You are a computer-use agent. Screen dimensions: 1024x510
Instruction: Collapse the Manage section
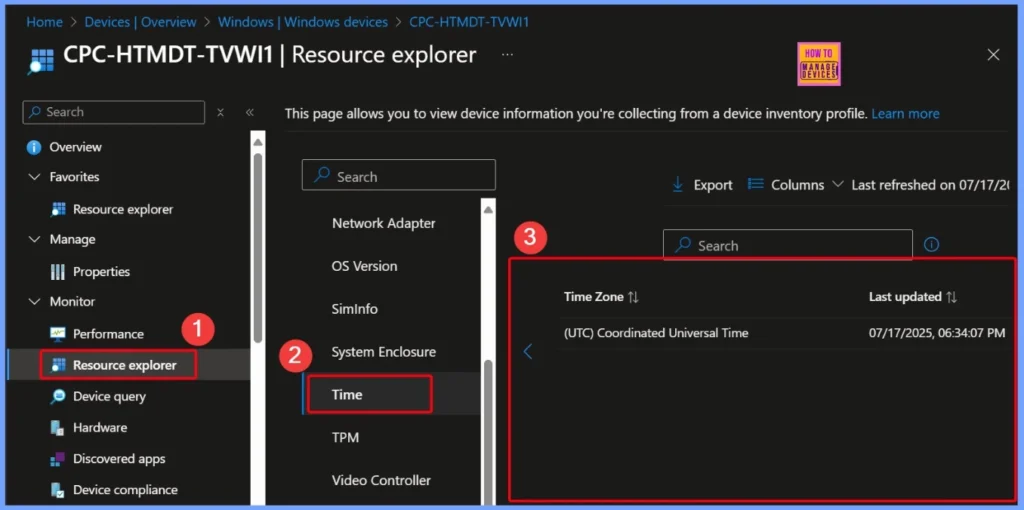(x=35, y=240)
